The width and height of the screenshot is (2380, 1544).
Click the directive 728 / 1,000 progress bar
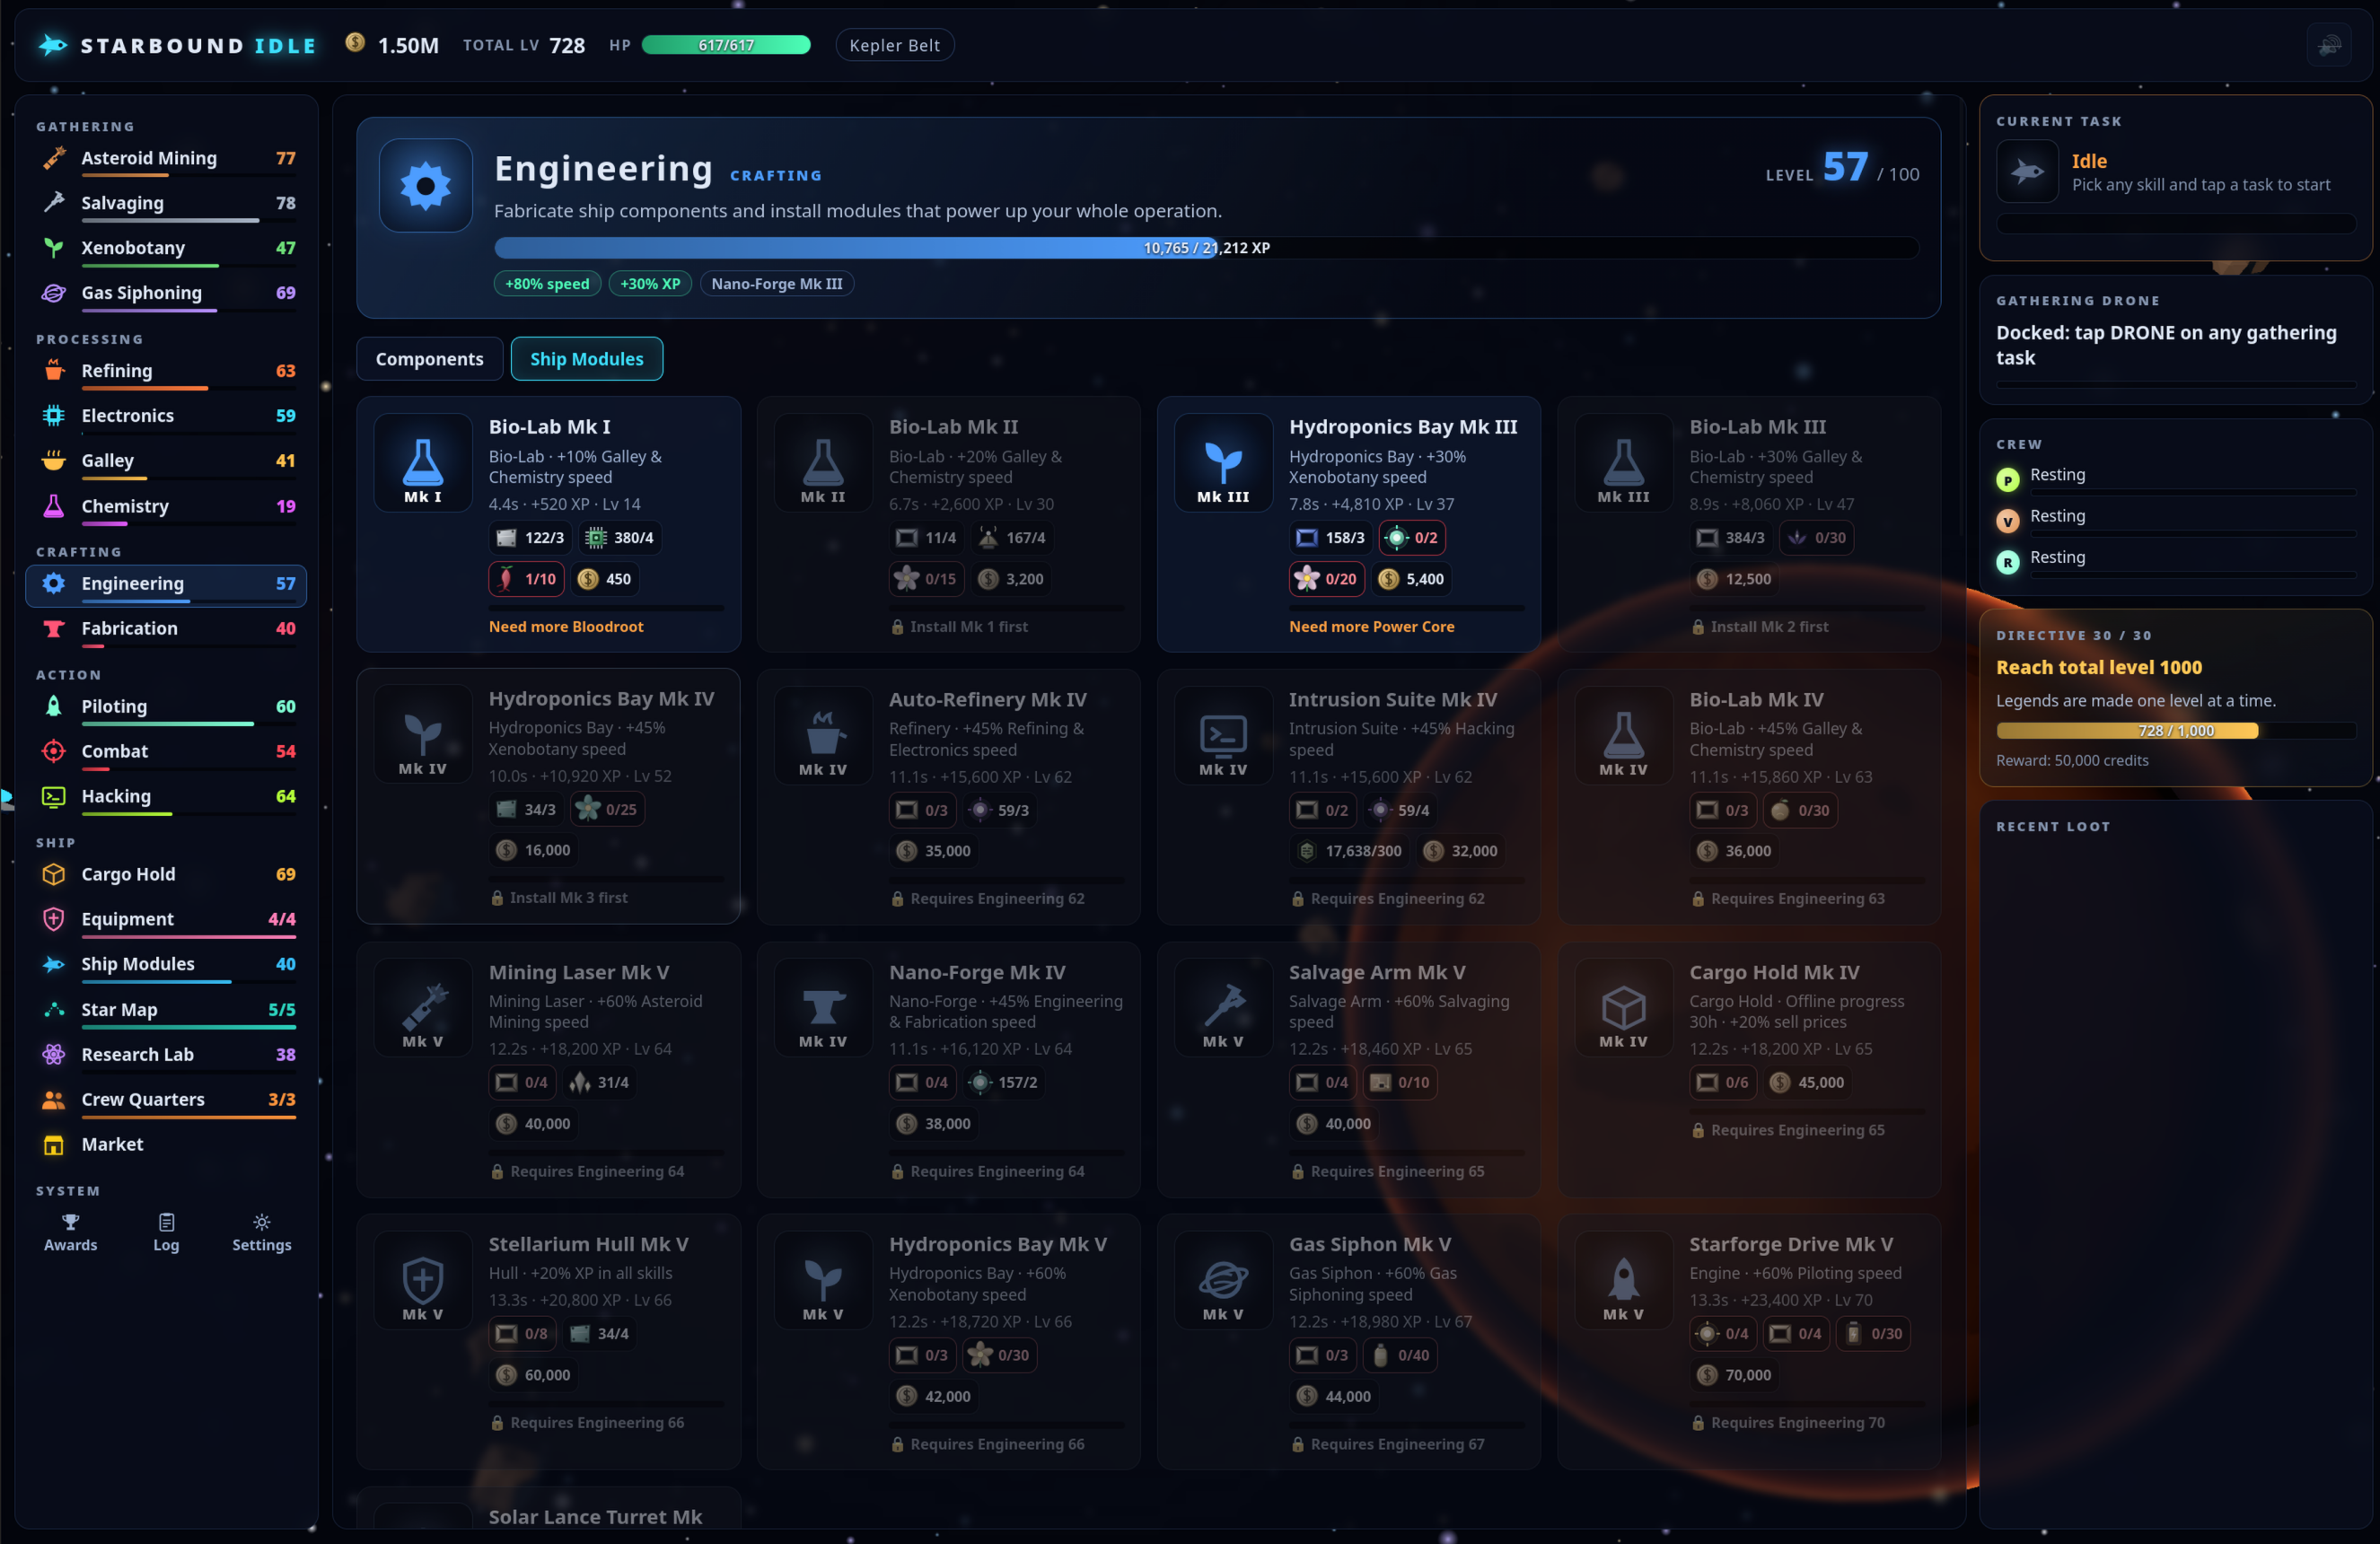pyautogui.click(x=2176, y=731)
